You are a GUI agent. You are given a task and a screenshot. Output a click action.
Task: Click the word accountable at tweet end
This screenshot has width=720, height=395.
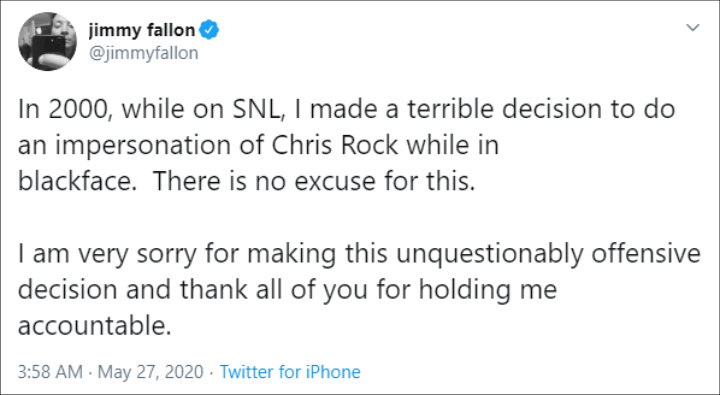pyautogui.click(x=94, y=325)
